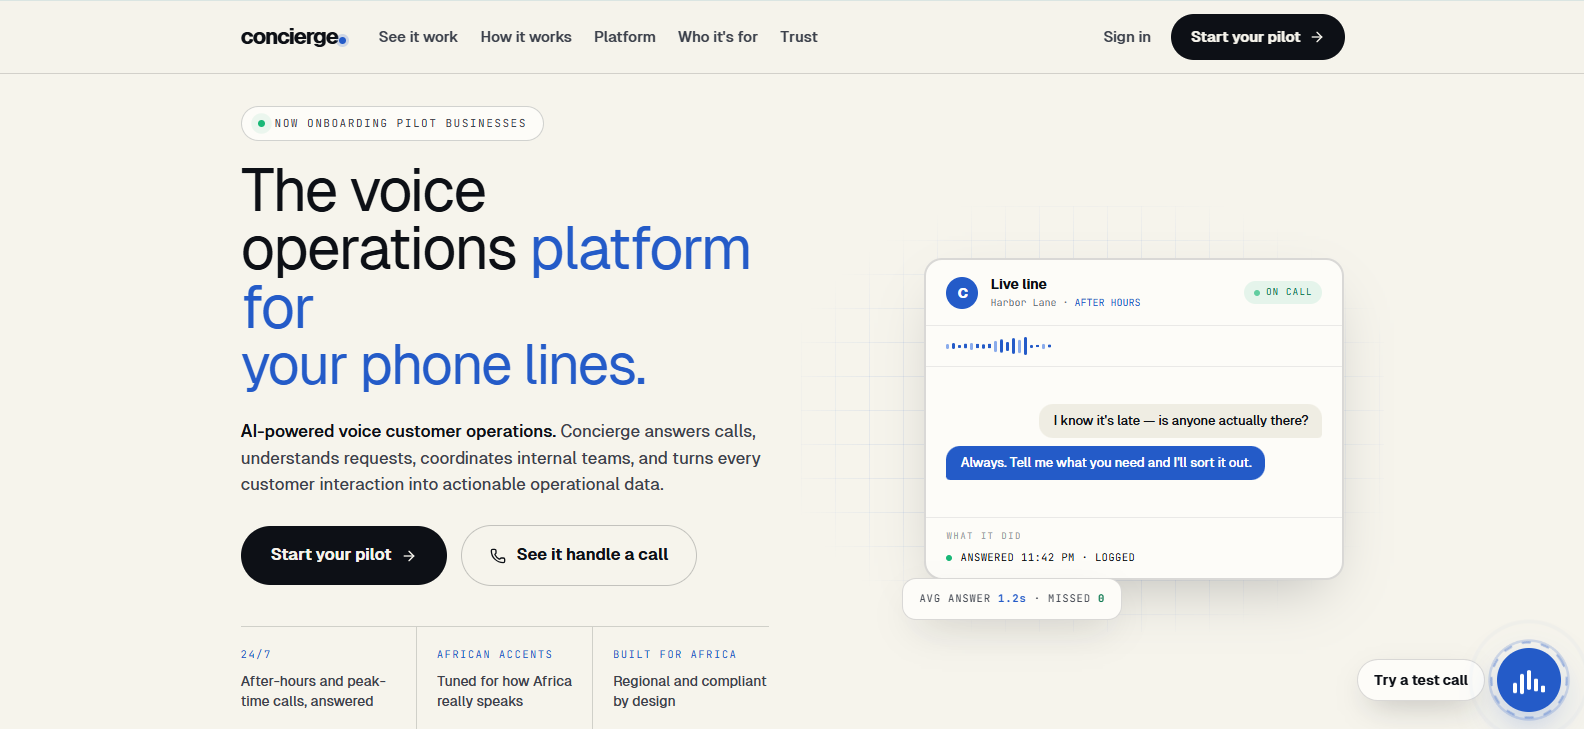Click the concierge logo
The width and height of the screenshot is (1584, 729).
pos(294,37)
